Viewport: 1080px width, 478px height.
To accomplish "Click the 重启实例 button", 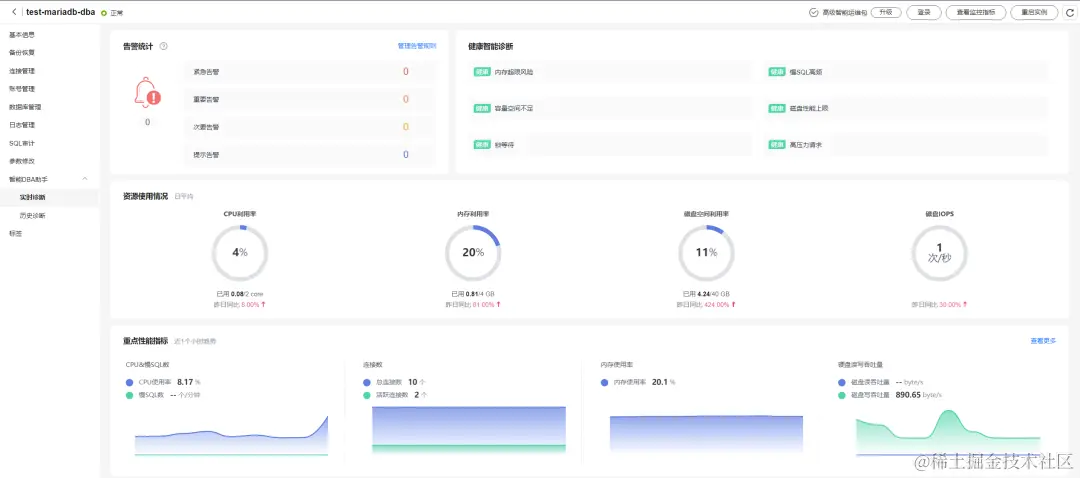I will 1035,12.
